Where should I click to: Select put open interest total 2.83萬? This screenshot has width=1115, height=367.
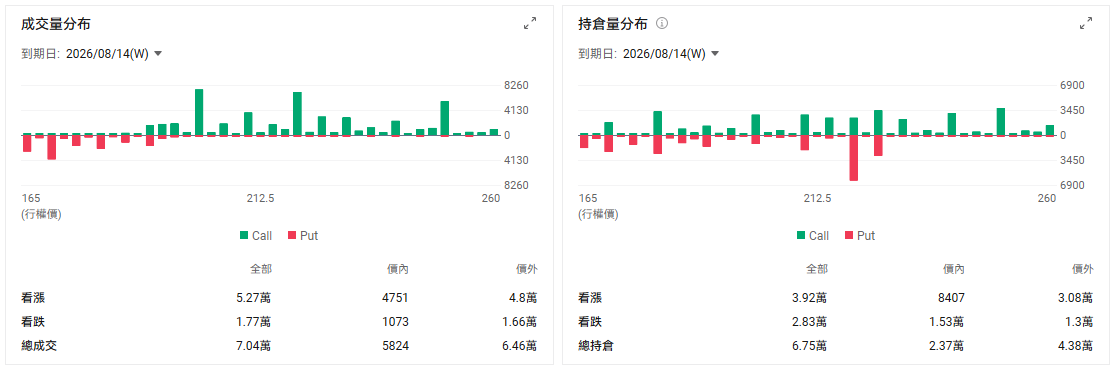[x=810, y=322]
